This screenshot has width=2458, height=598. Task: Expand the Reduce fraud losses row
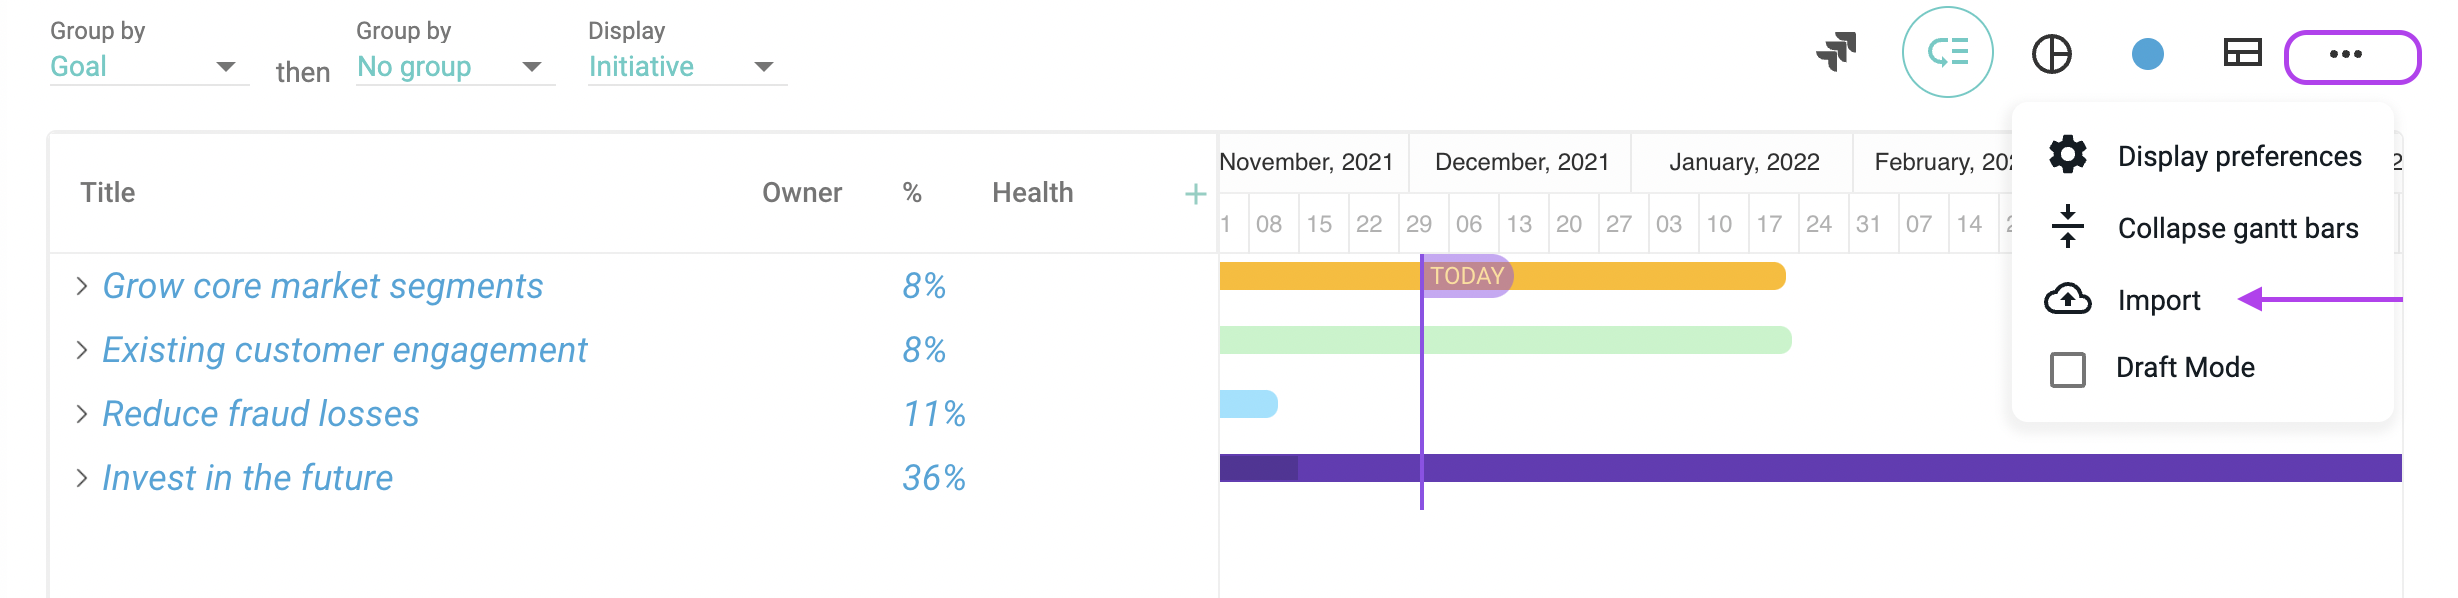(x=82, y=414)
